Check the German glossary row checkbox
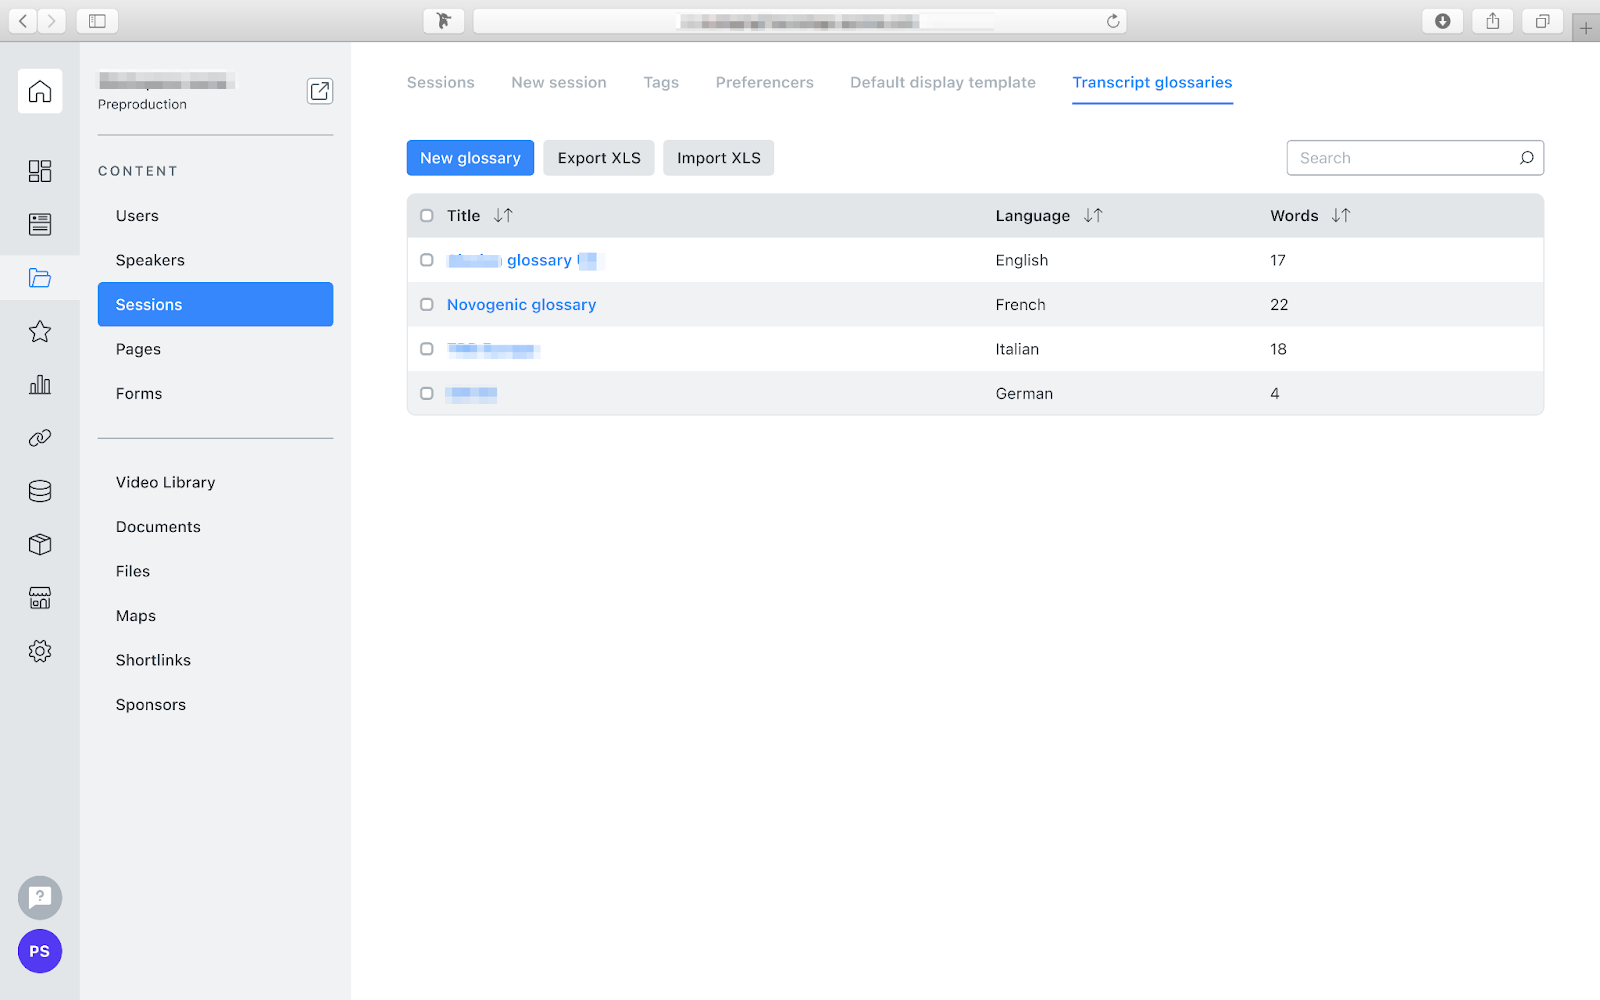 coord(427,393)
